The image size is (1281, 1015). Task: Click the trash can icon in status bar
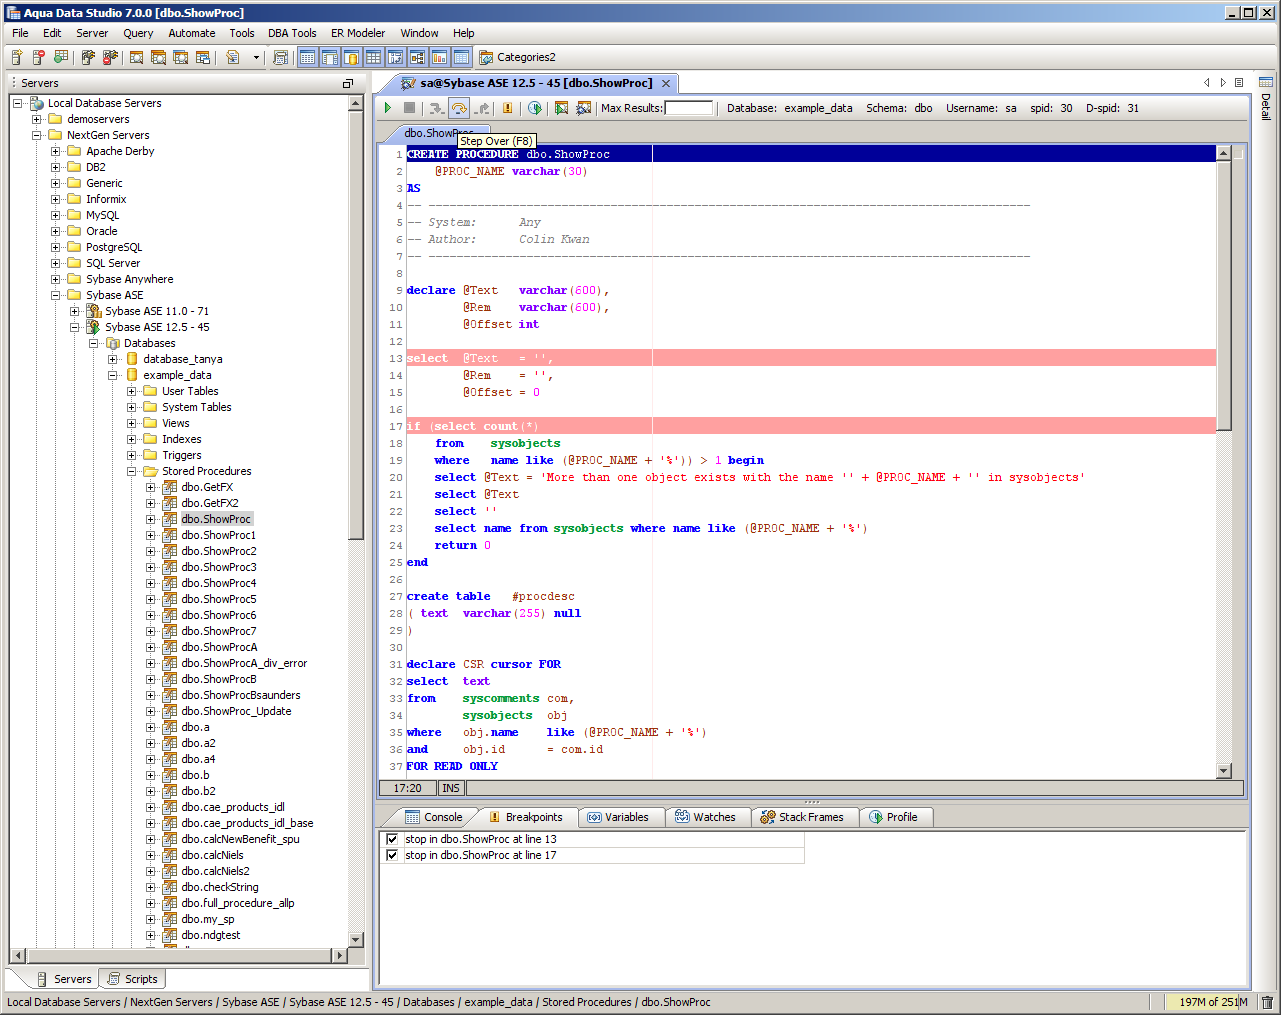point(1267,1002)
